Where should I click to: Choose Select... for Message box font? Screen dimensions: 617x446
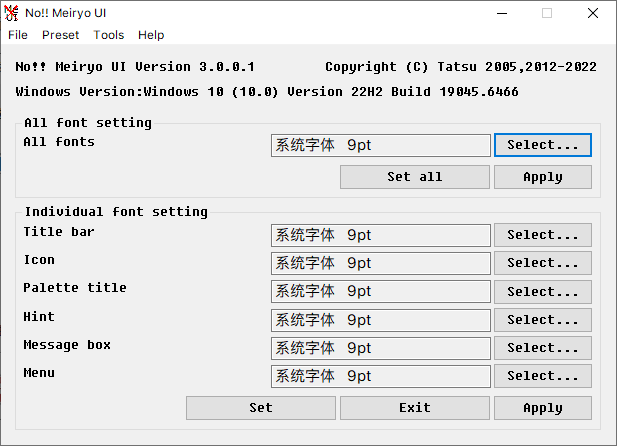543,348
